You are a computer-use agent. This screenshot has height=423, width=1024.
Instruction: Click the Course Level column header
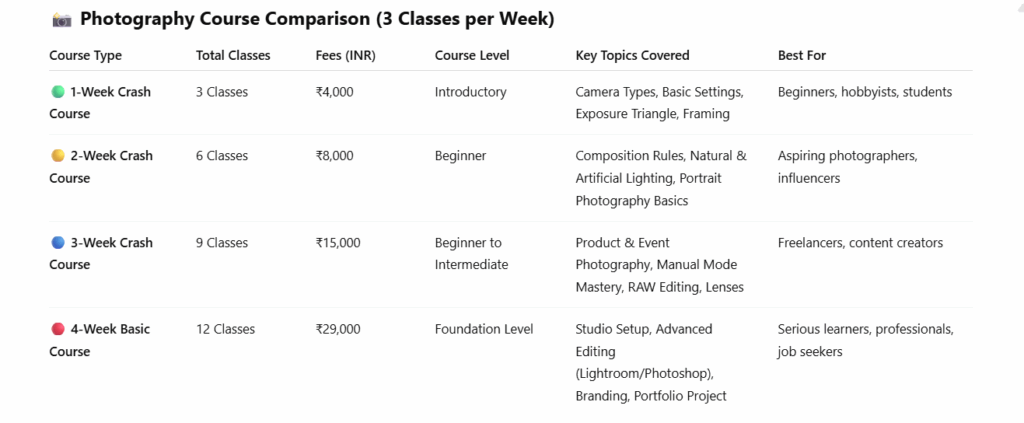[472, 55]
